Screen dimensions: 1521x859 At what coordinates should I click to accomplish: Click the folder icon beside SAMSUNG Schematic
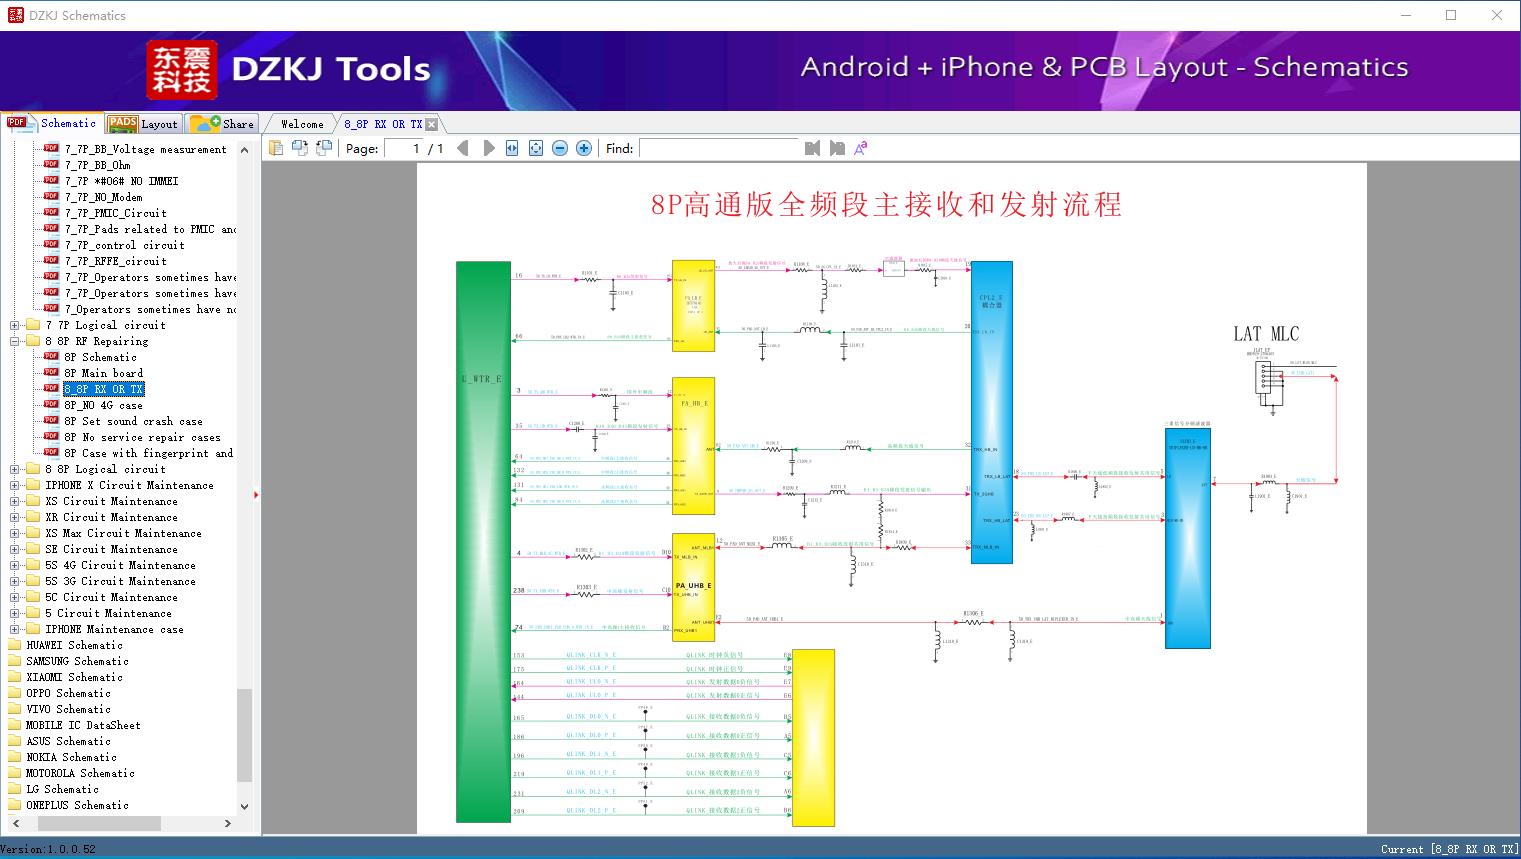(x=14, y=661)
